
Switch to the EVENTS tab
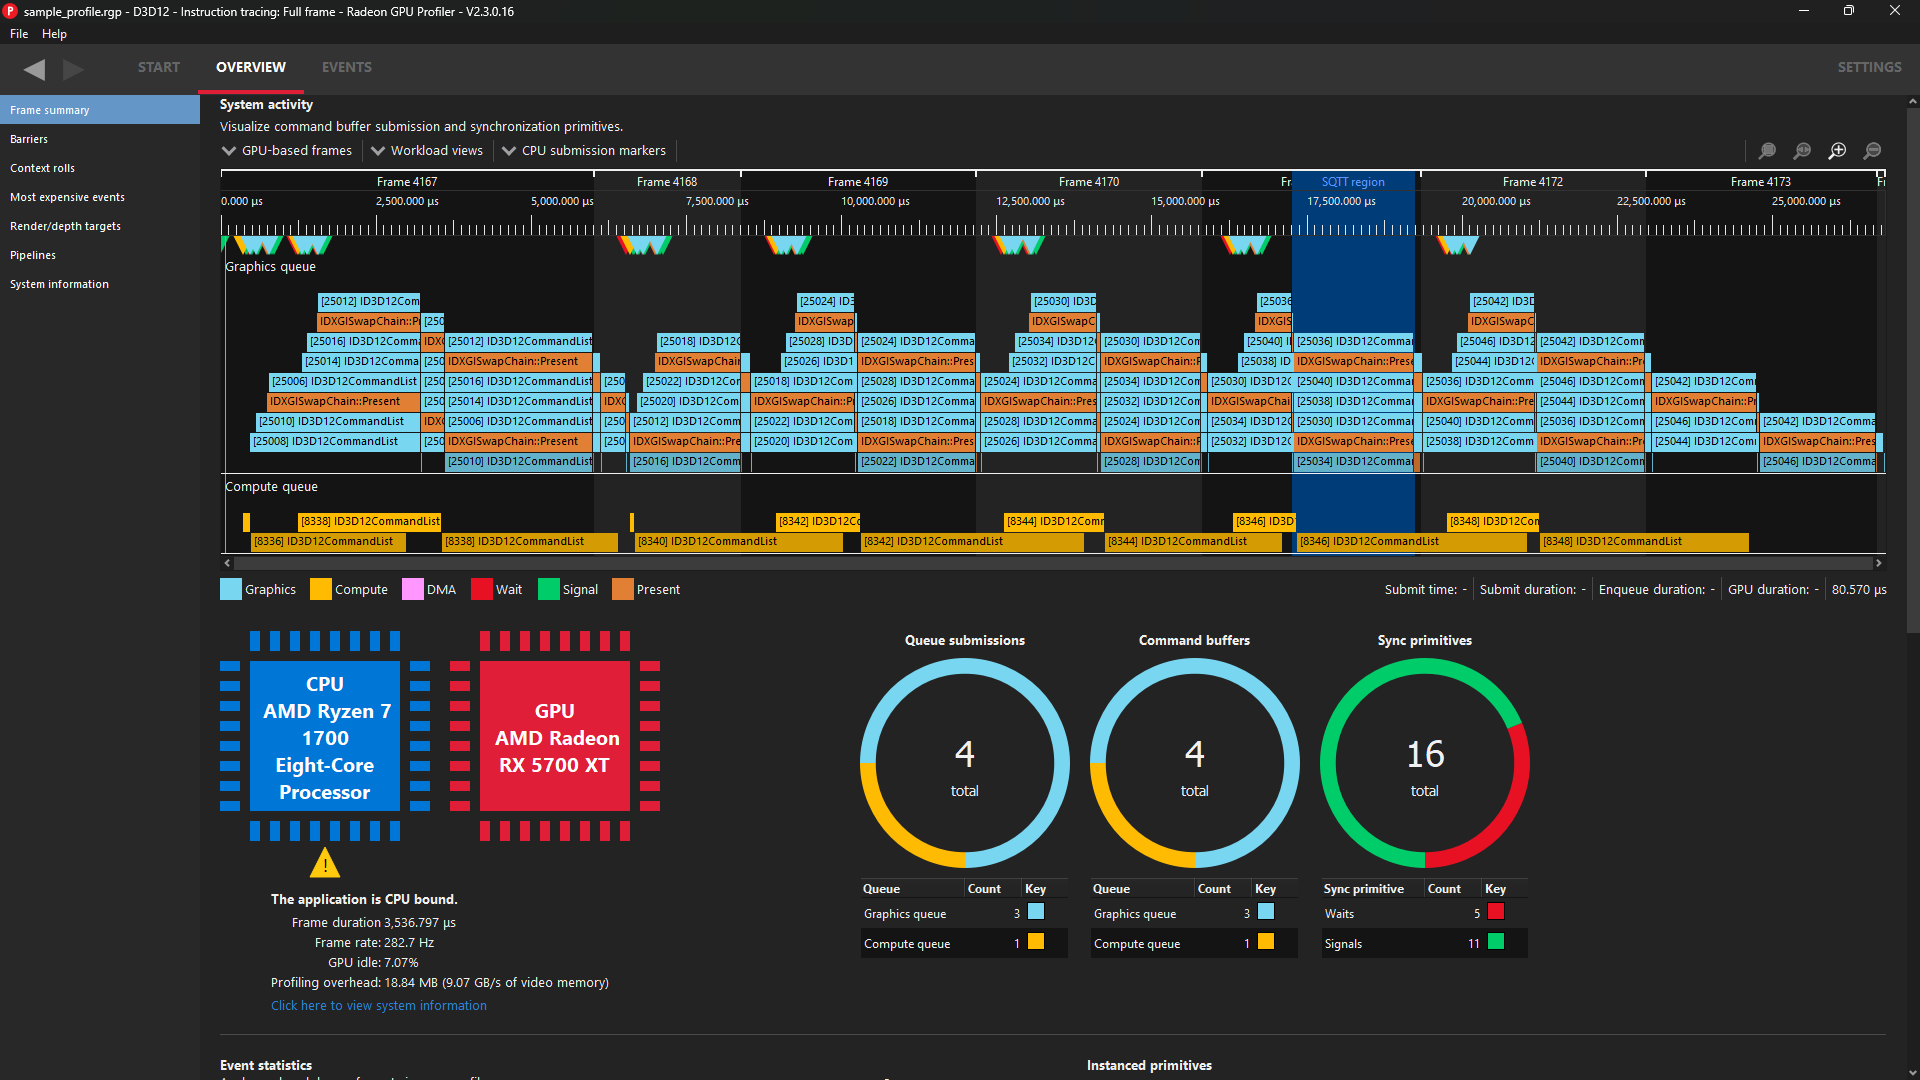346,67
